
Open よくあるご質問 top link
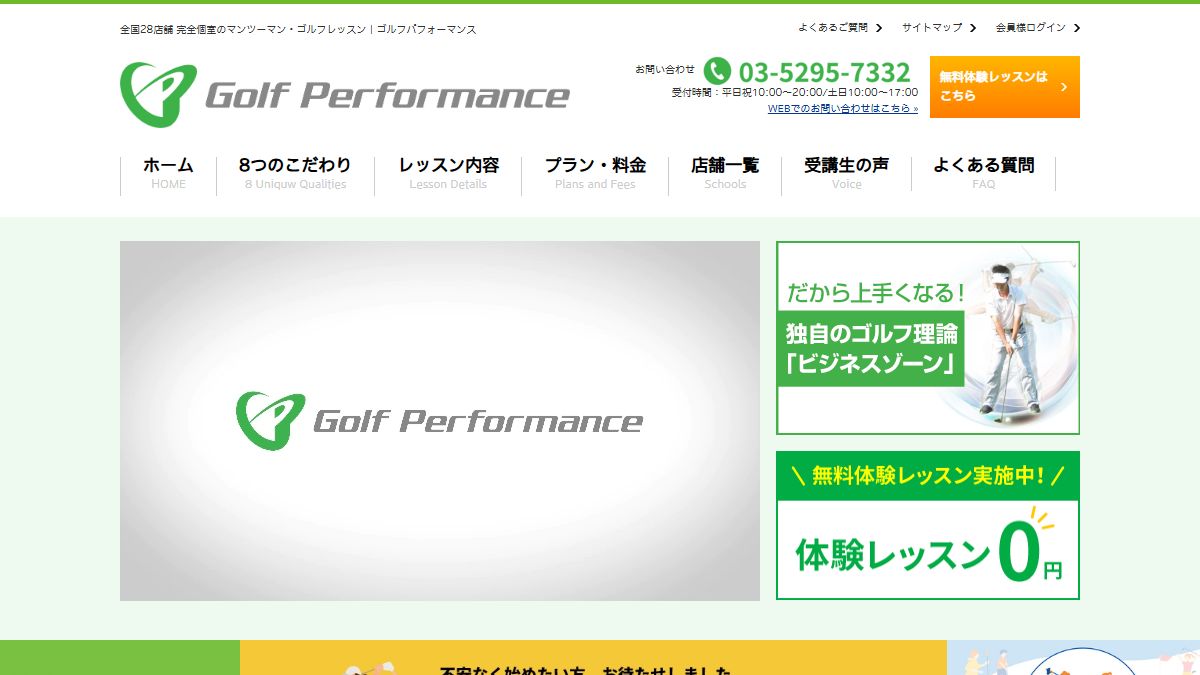(x=833, y=28)
